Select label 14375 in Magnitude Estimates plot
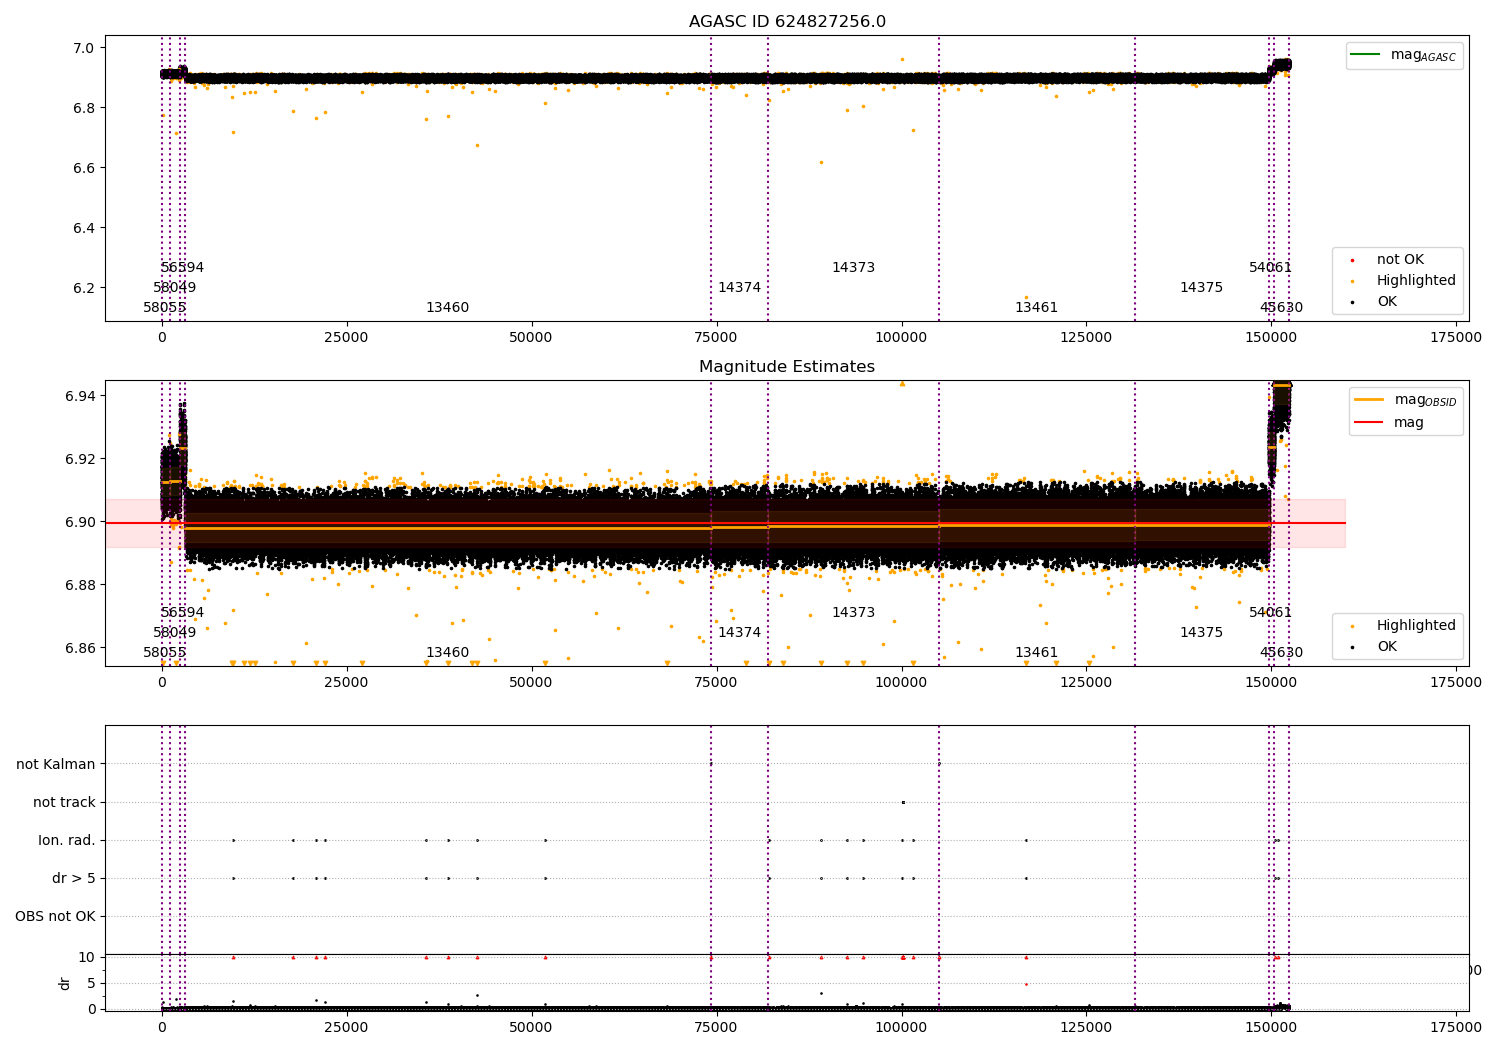Screen dimensions: 1500x1050 [1201, 633]
